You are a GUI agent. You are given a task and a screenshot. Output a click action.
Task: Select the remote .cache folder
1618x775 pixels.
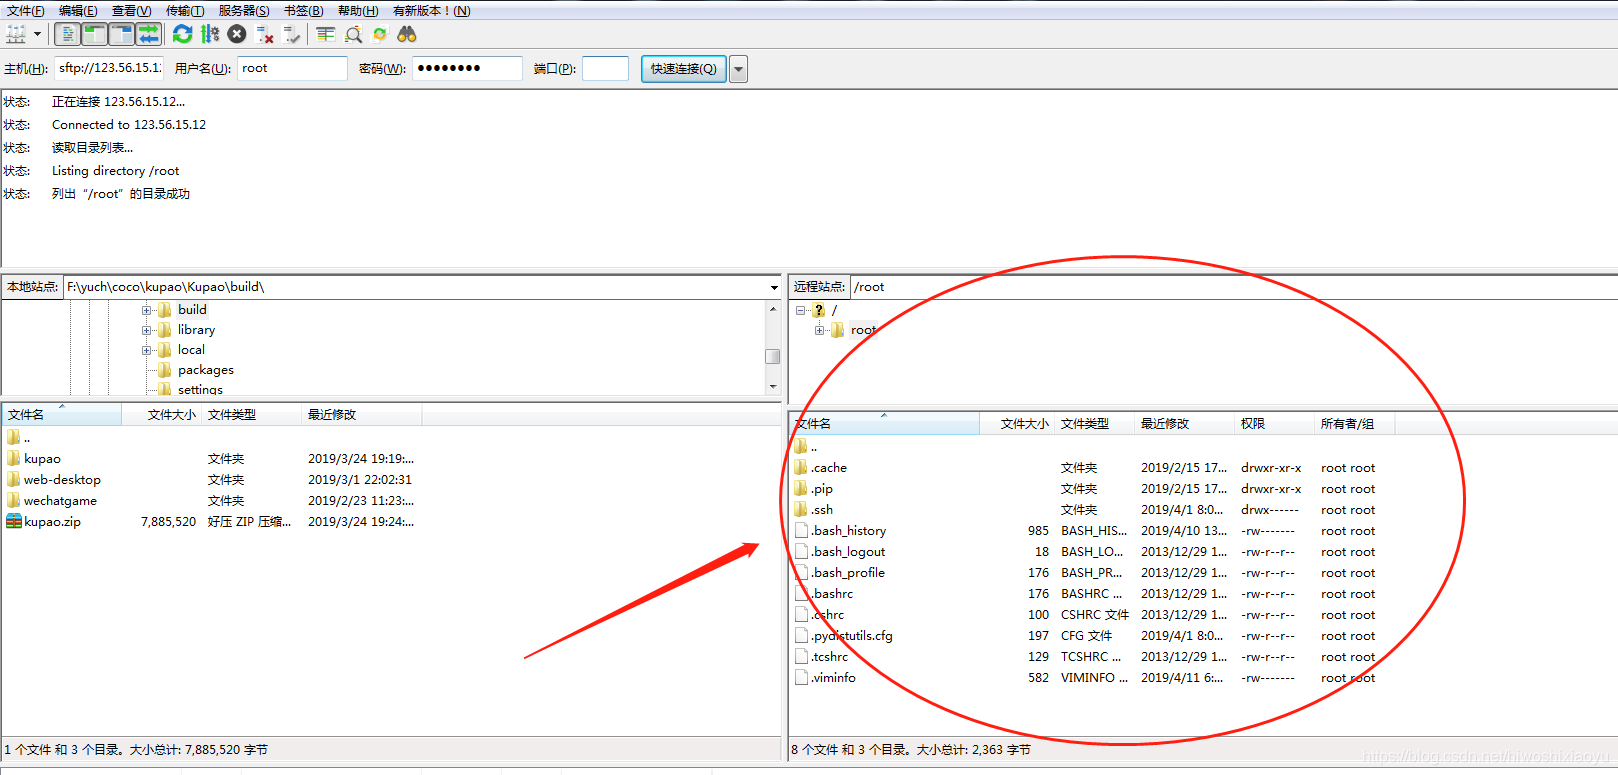click(828, 468)
